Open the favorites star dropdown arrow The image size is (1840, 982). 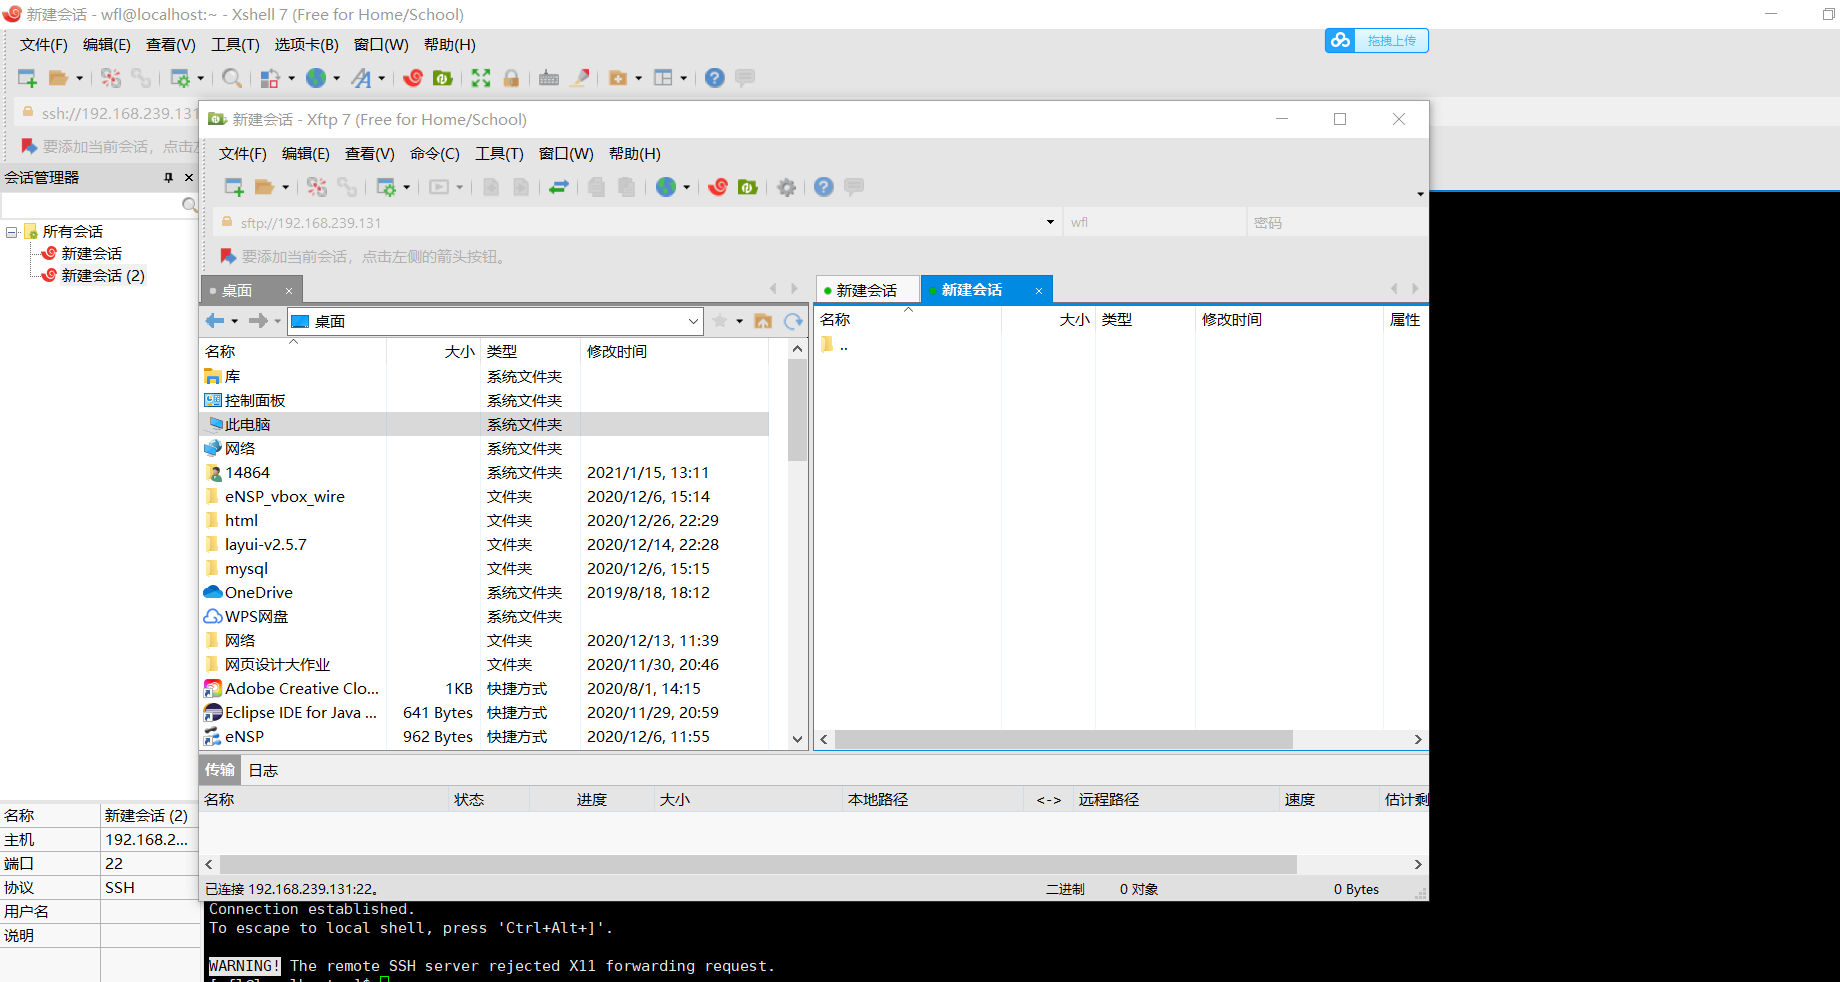click(740, 321)
